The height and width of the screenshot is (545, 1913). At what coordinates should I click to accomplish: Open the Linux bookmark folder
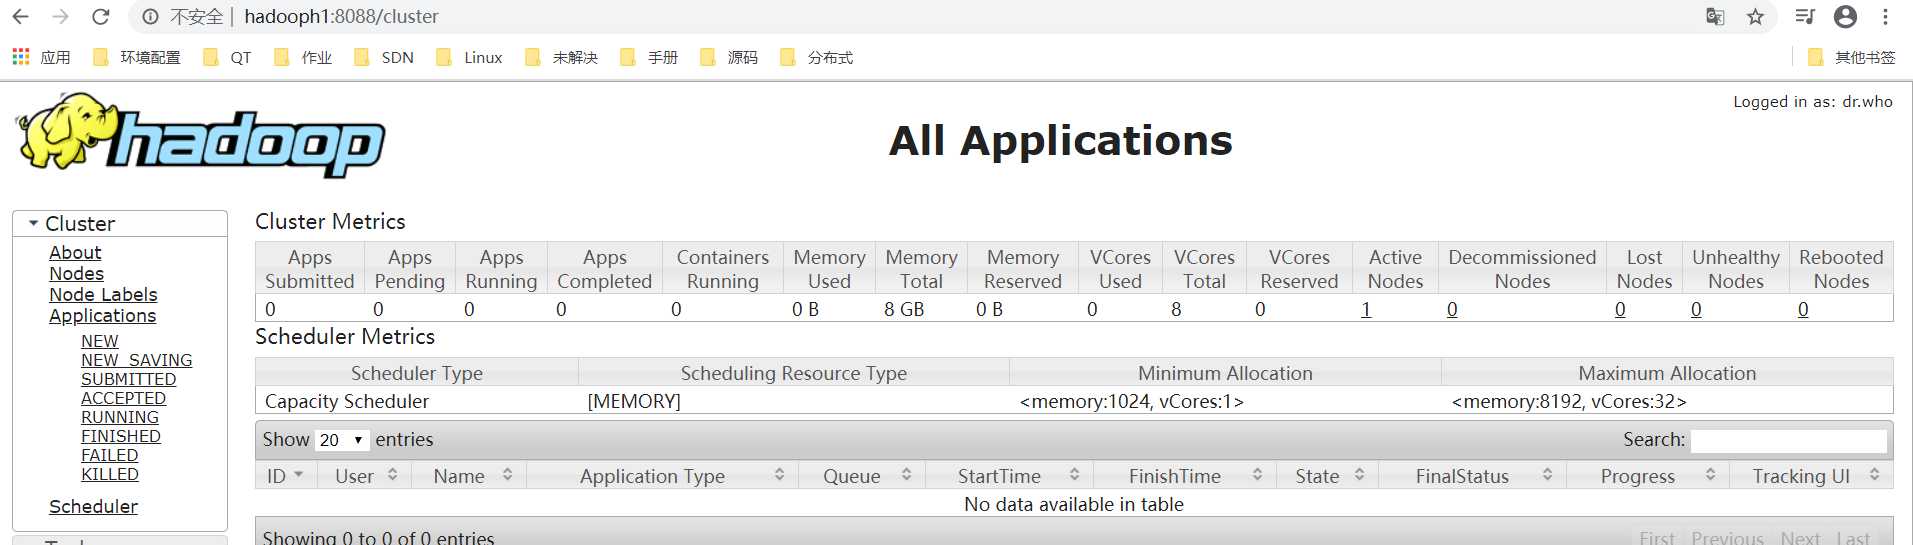[469, 57]
